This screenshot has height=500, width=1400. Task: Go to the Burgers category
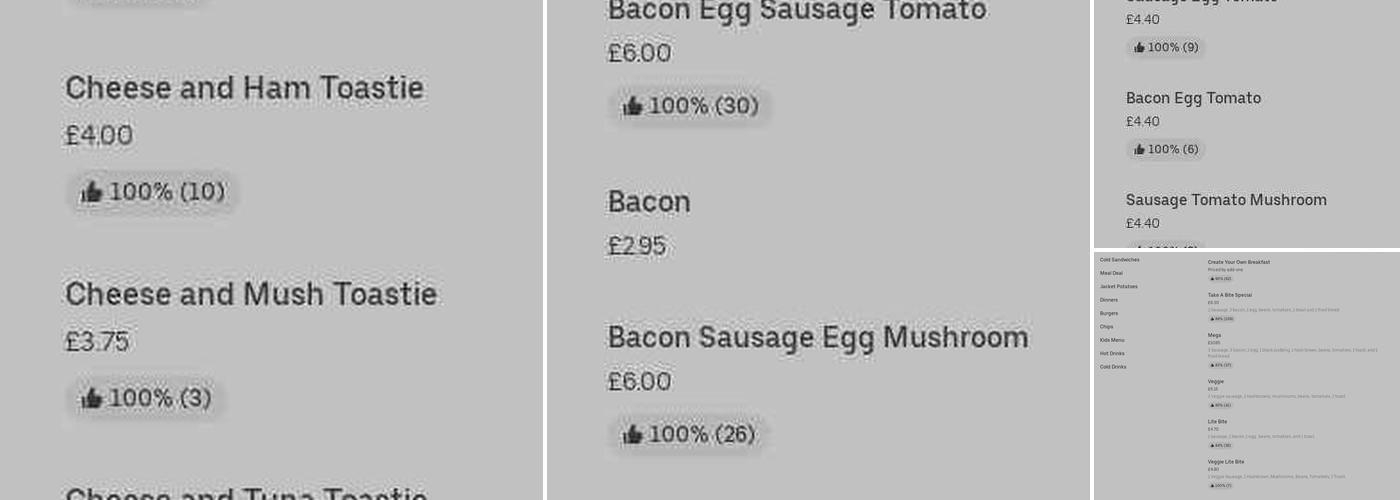[1109, 313]
